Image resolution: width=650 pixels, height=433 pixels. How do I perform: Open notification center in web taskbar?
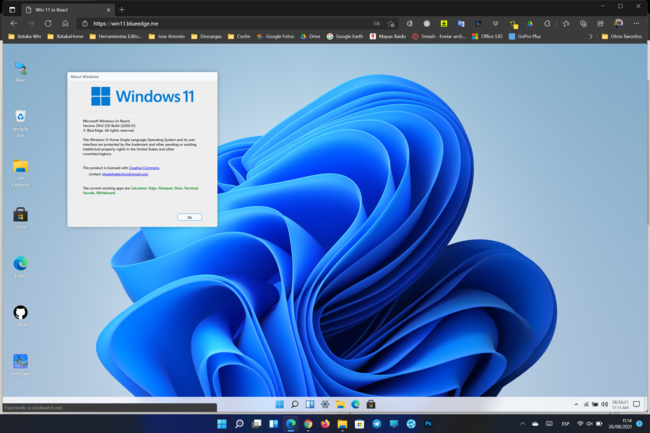coord(637,404)
